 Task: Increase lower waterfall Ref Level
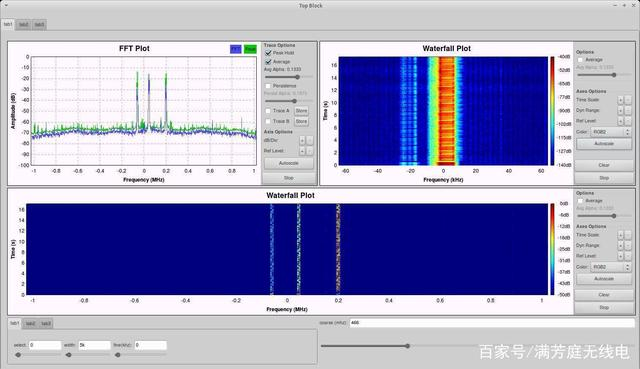pos(620,256)
